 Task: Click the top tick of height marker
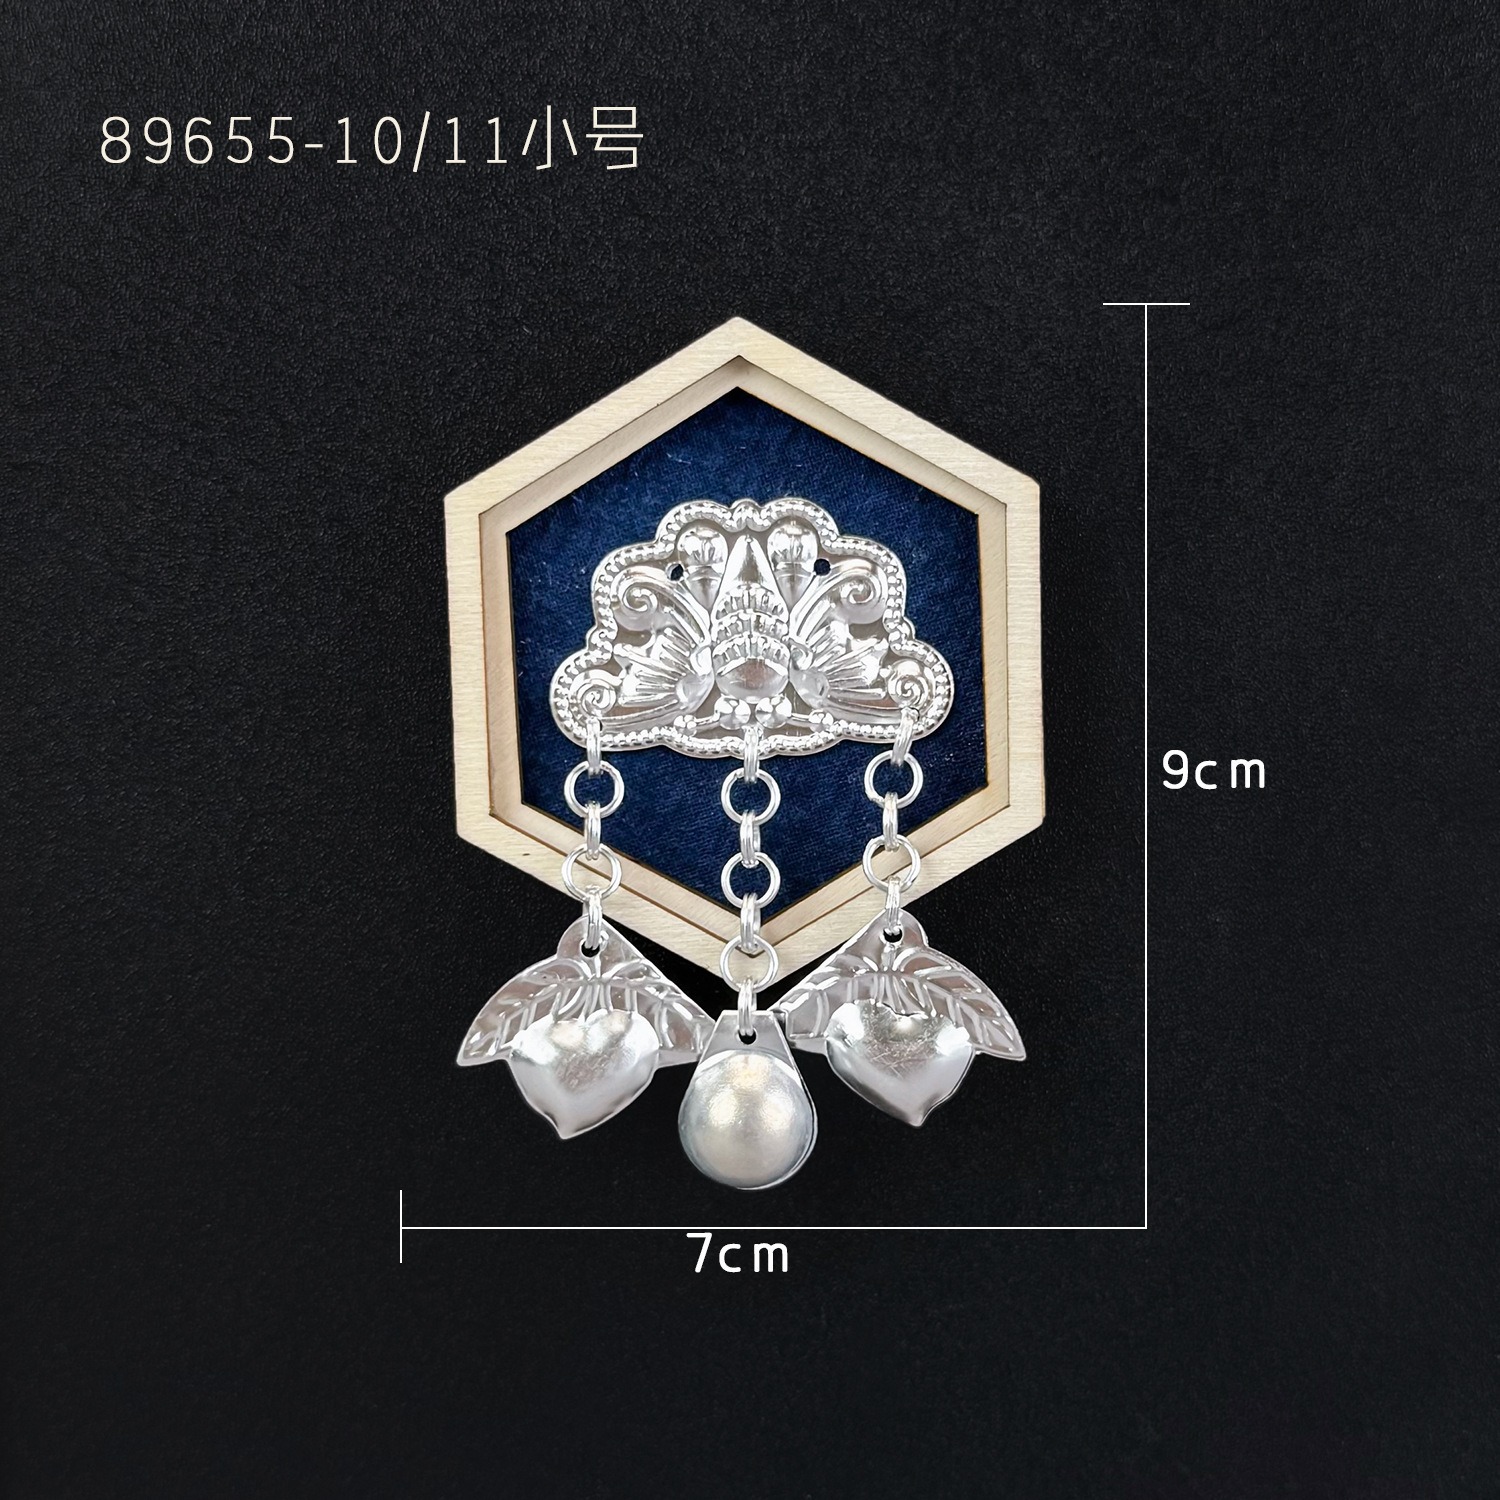(x=1146, y=302)
